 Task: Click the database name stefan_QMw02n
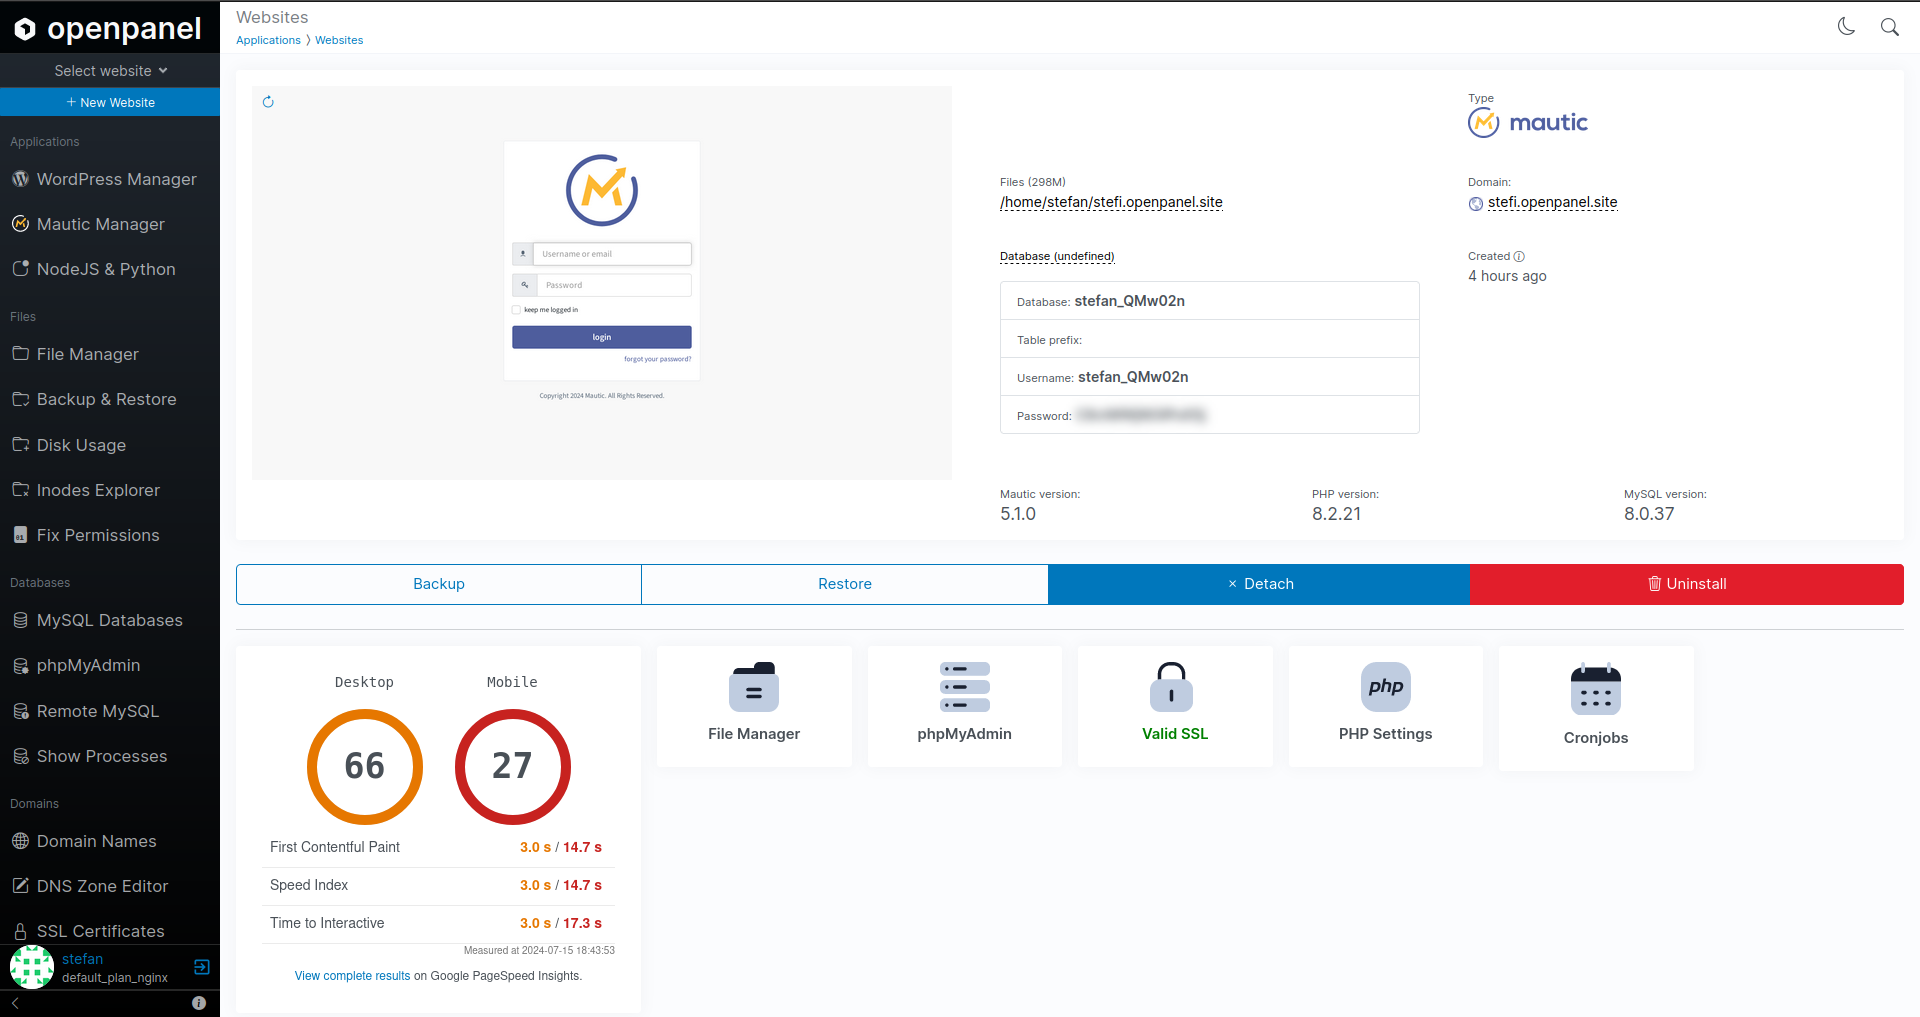tap(1129, 301)
